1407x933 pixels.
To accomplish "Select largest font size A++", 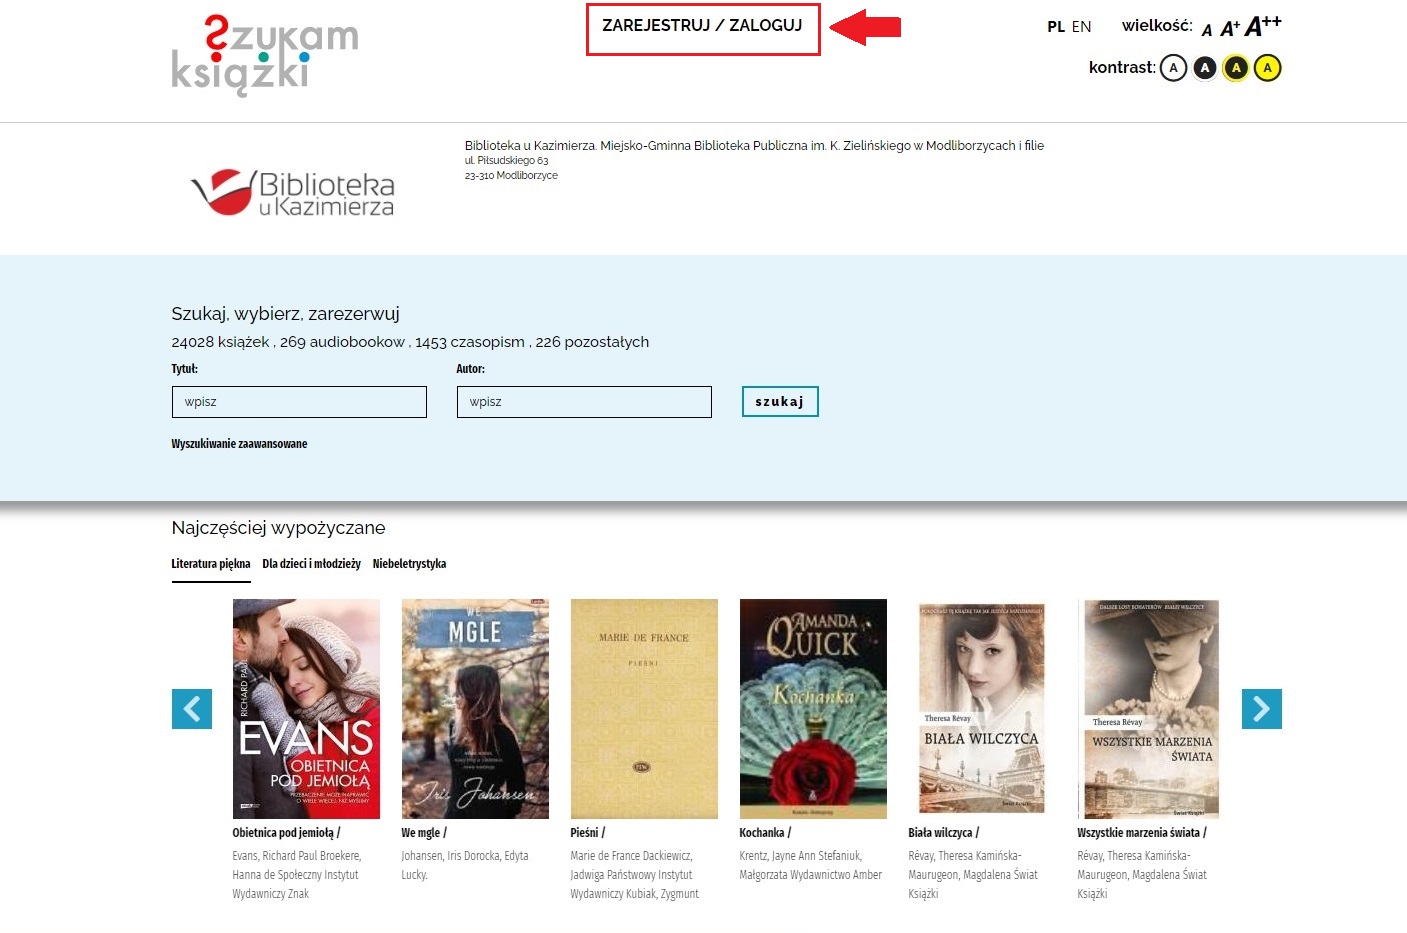I will (x=1263, y=25).
